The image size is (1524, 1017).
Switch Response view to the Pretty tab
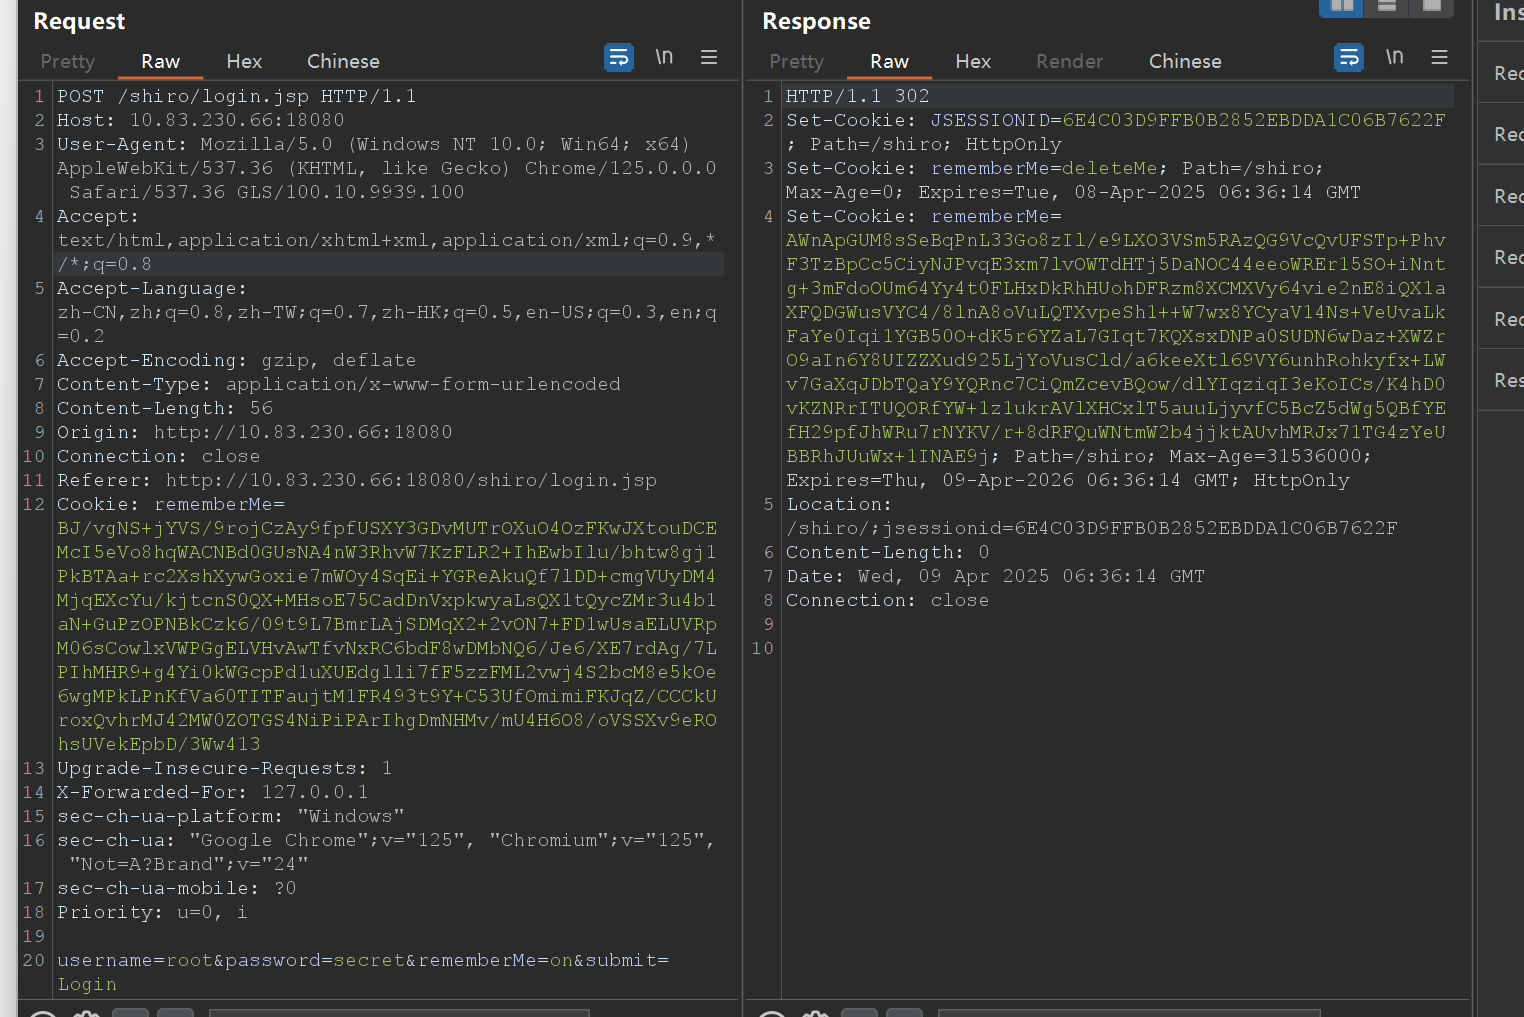pos(797,62)
